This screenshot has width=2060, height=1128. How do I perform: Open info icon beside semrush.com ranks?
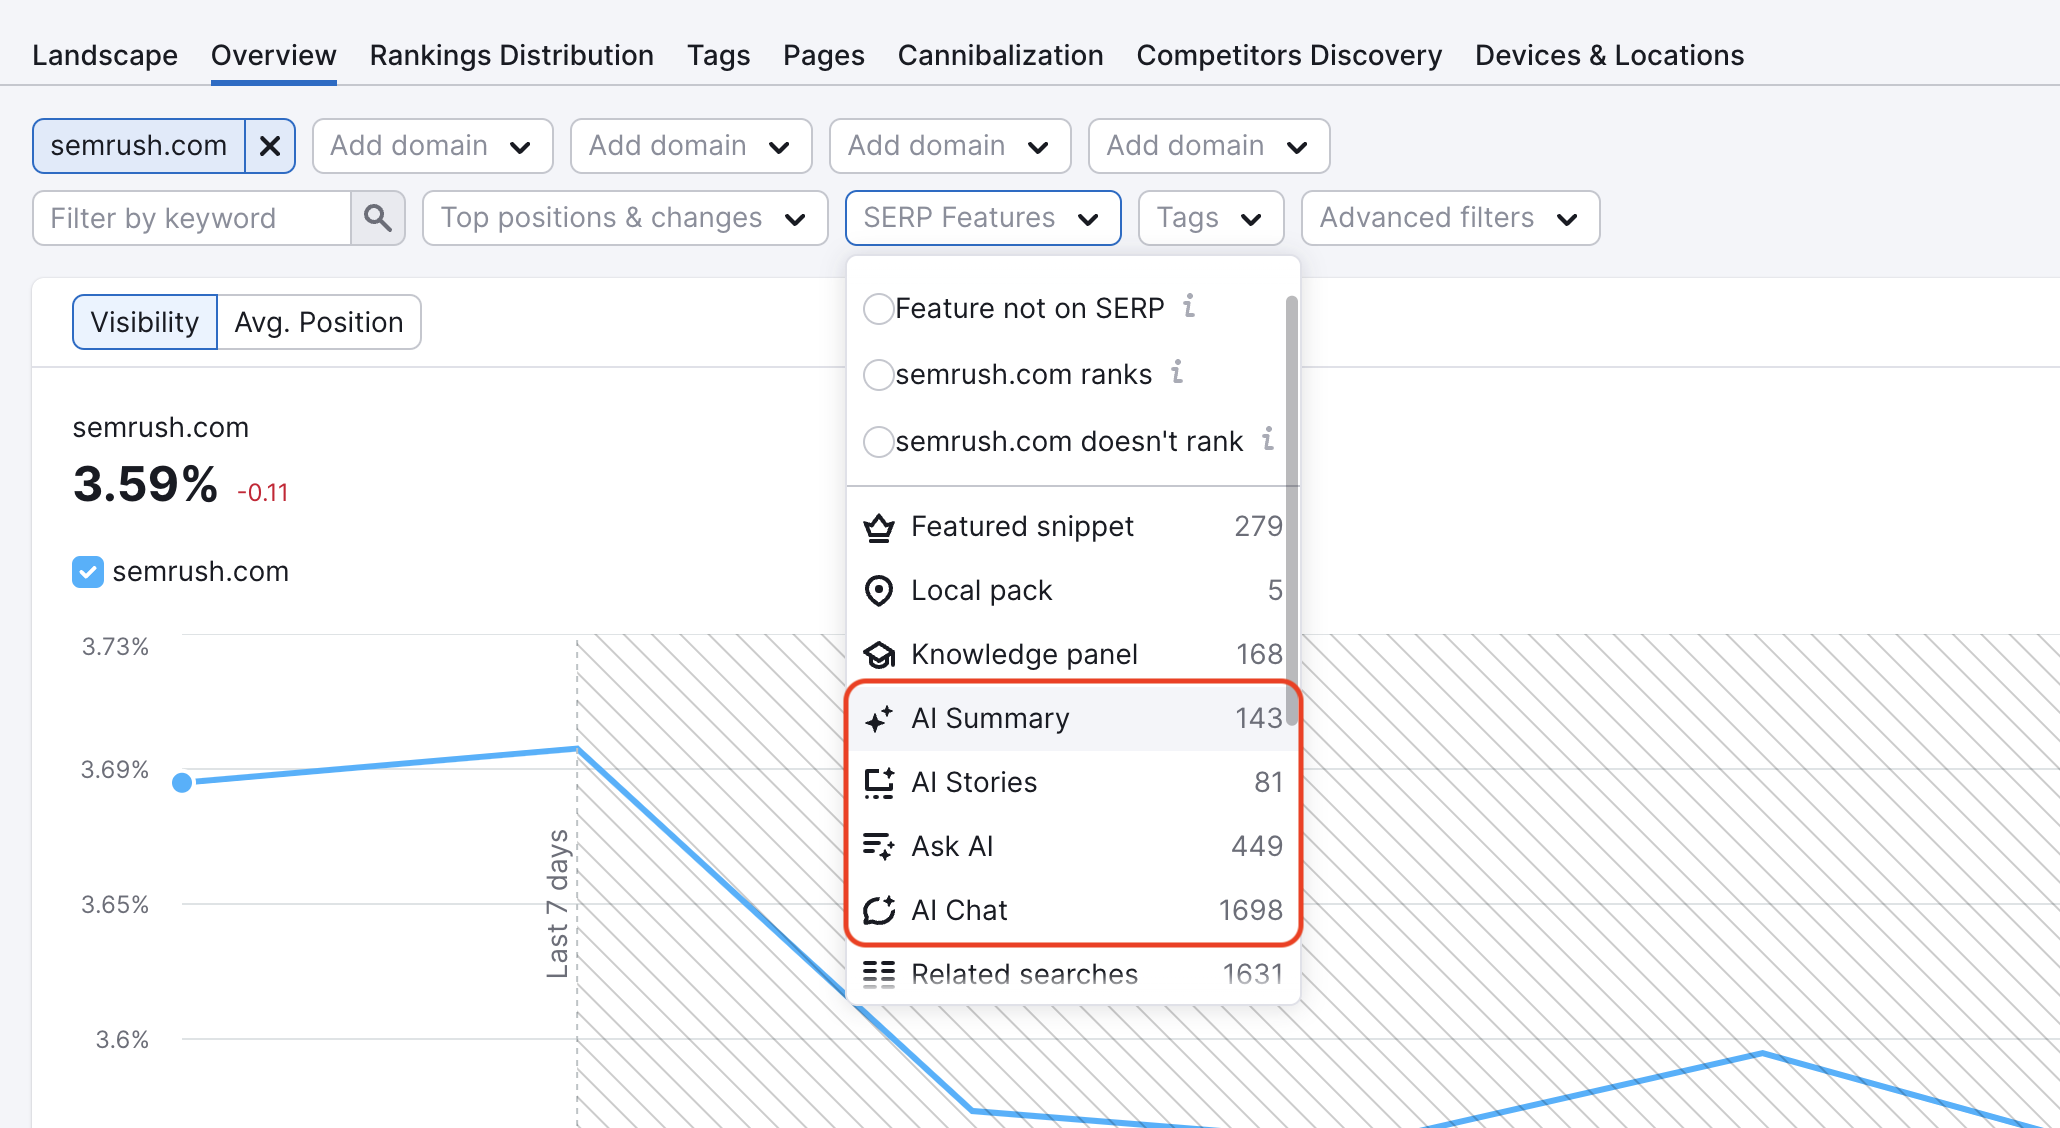1177,372
